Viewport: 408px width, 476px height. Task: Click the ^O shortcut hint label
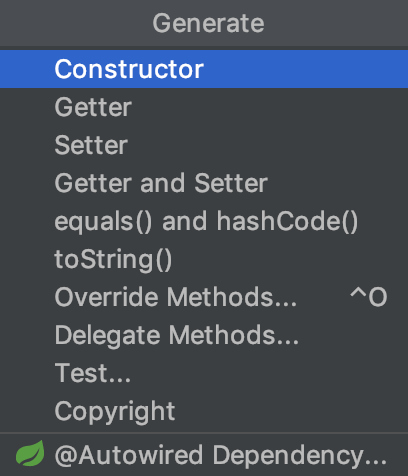(x=369, y=297)
